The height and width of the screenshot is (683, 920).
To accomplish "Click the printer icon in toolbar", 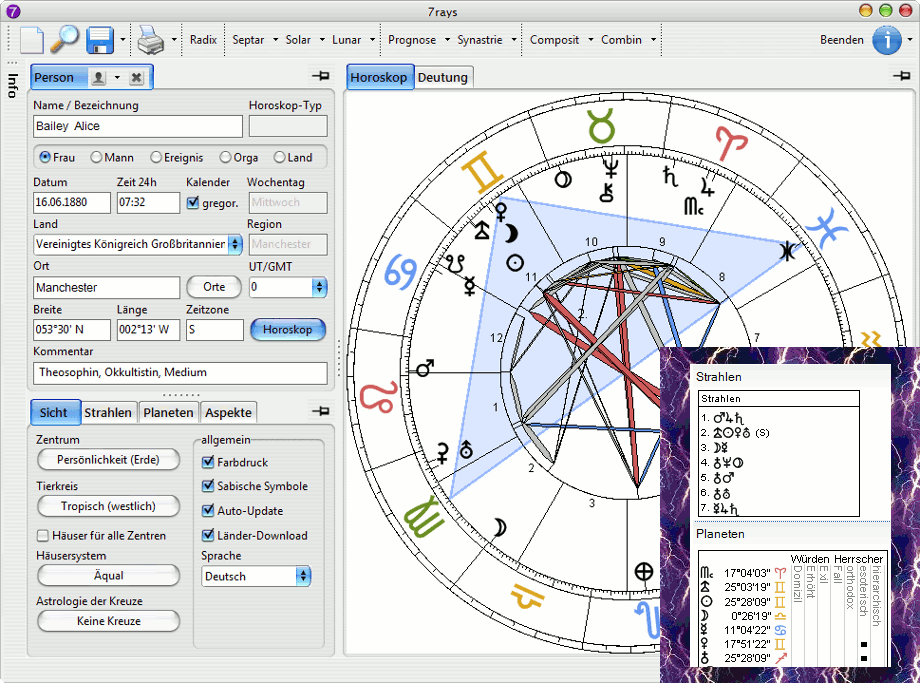I will [150, 40].
